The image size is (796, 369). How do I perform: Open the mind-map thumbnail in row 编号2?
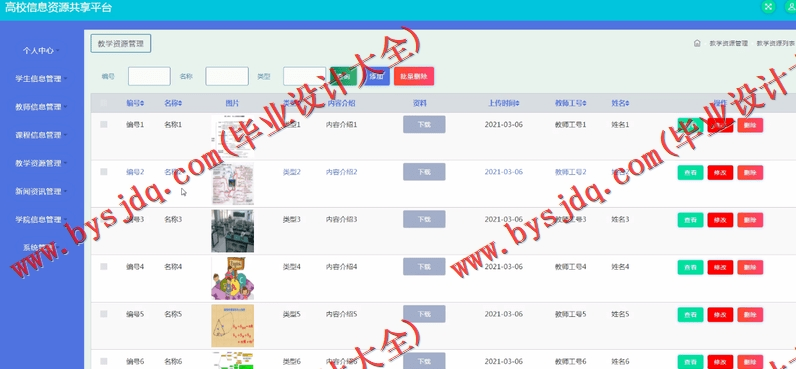pyautogui.click(x=233, y=184)
